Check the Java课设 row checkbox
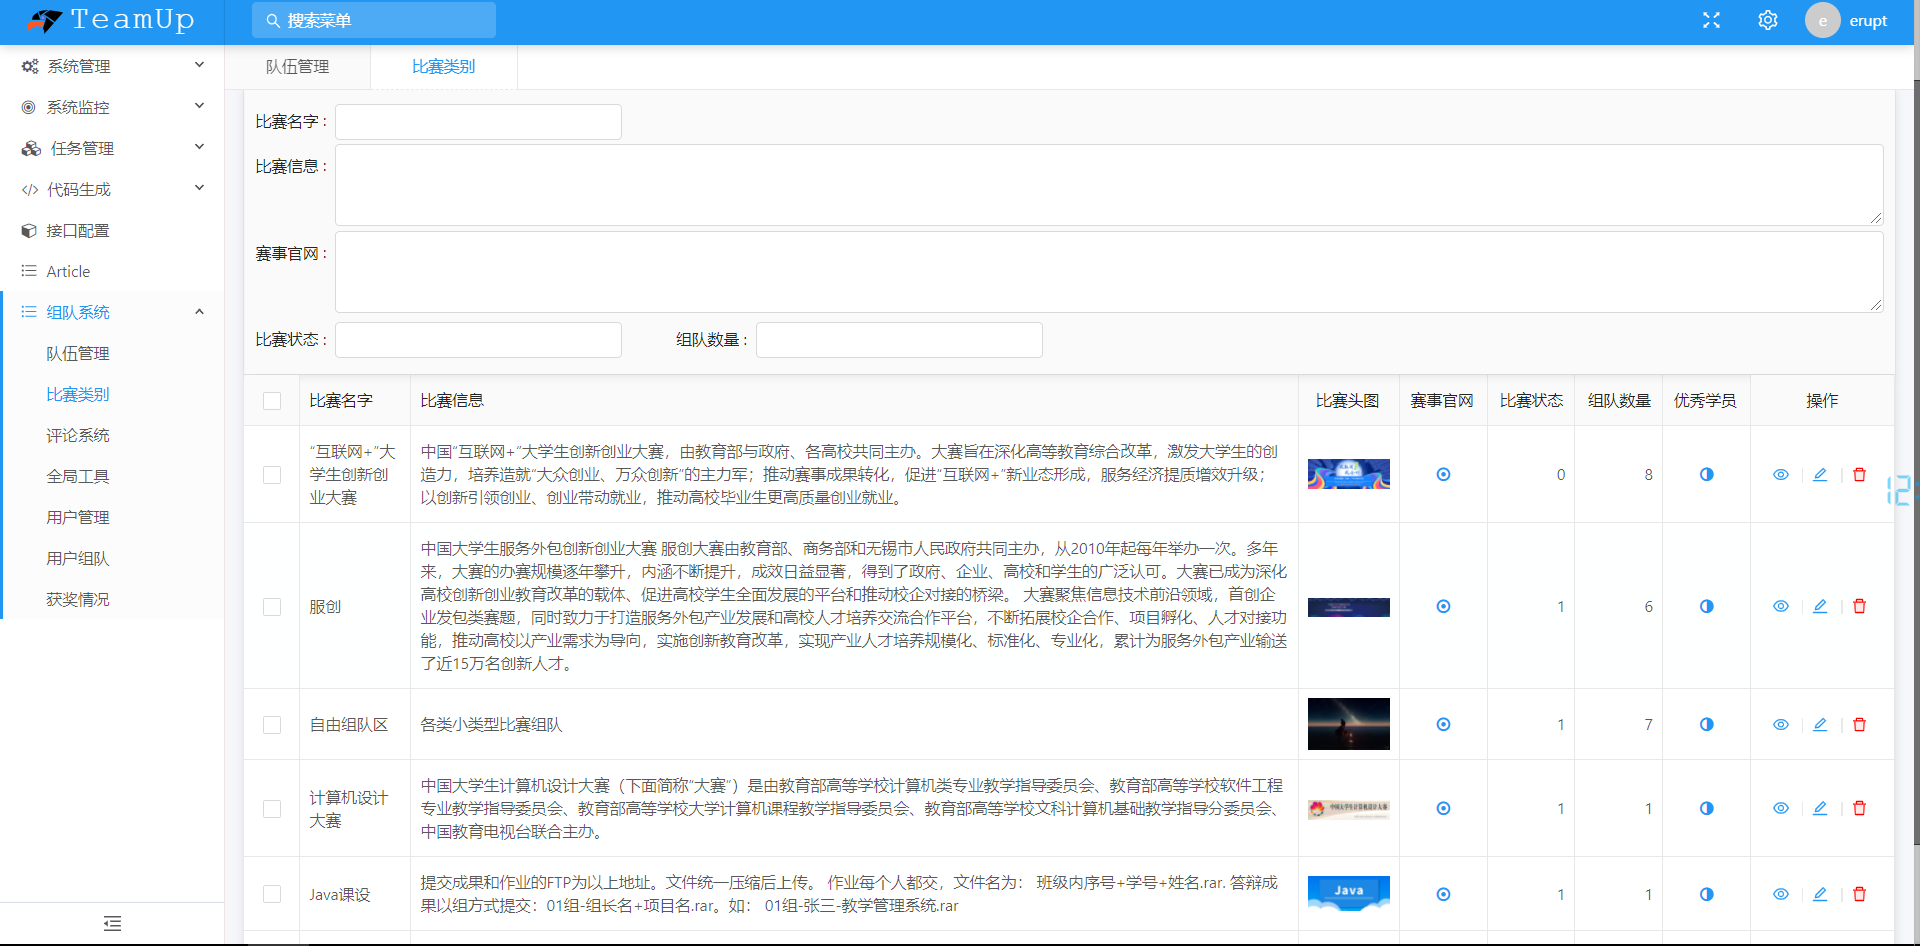The height and width of the screenshot is (946, 1920). click(272, 894)
